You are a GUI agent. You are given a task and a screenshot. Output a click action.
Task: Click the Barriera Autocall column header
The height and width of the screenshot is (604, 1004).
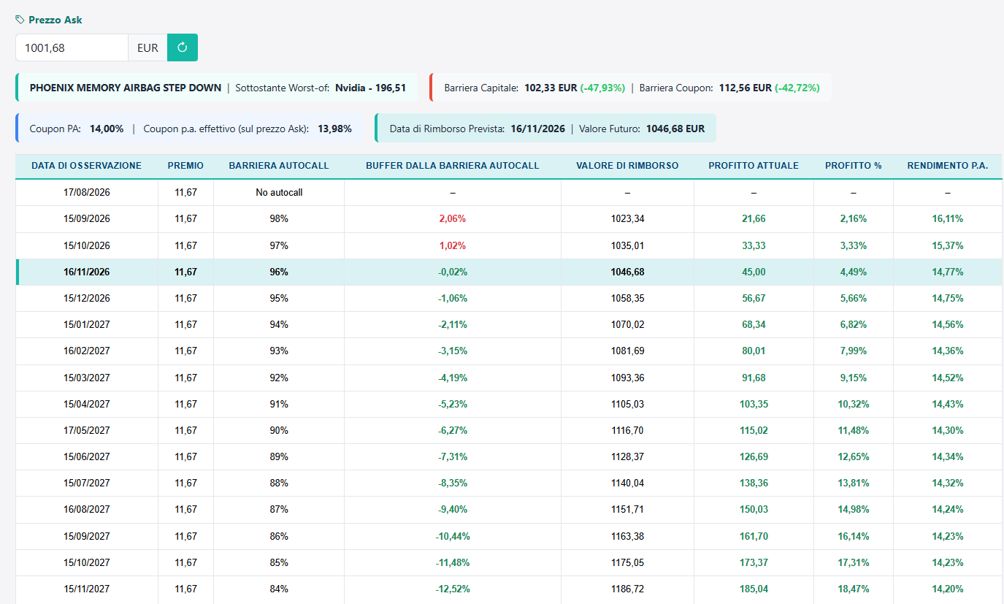[x=279, y=165]
